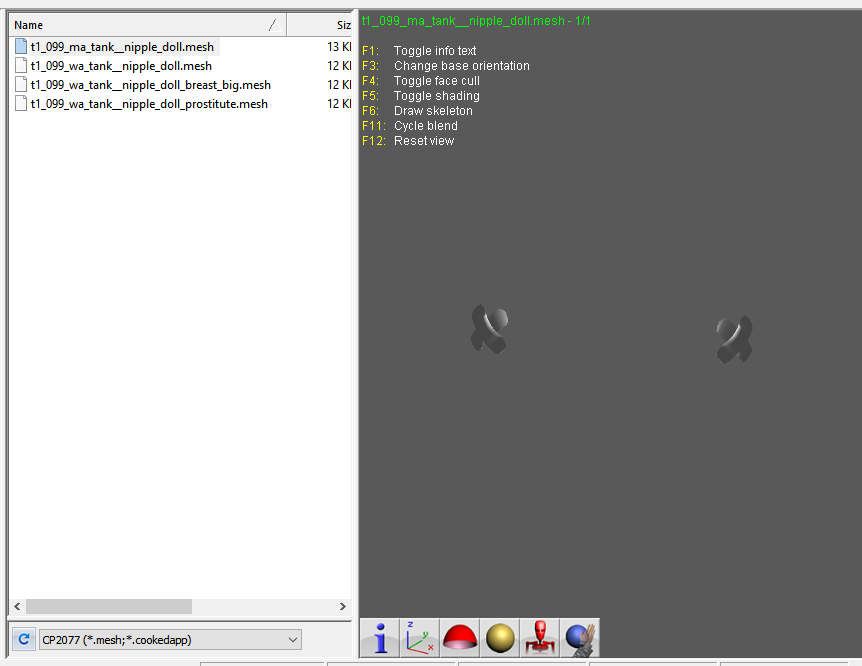Click the blue ball with hand icon
Viewport: 862px width, 666px height.
(x=579, y=638)
